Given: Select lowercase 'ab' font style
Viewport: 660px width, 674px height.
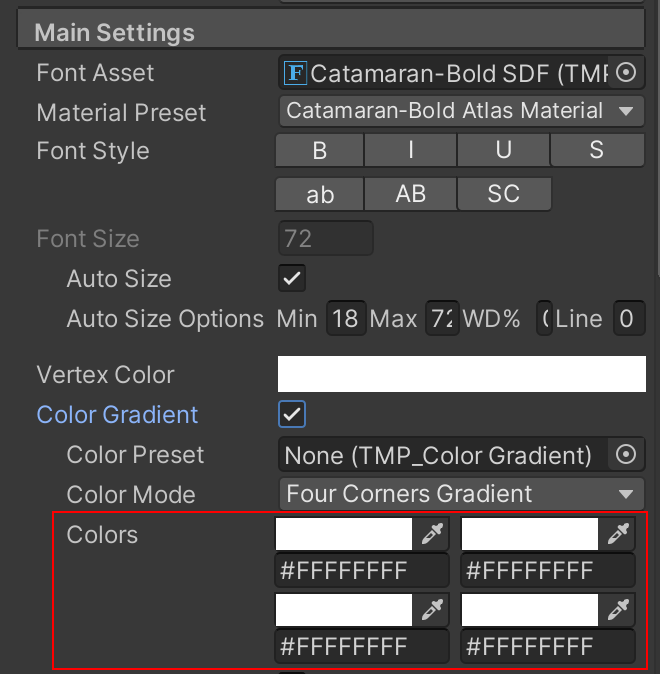Looking at the screenshot, I should tap(320, 194).
